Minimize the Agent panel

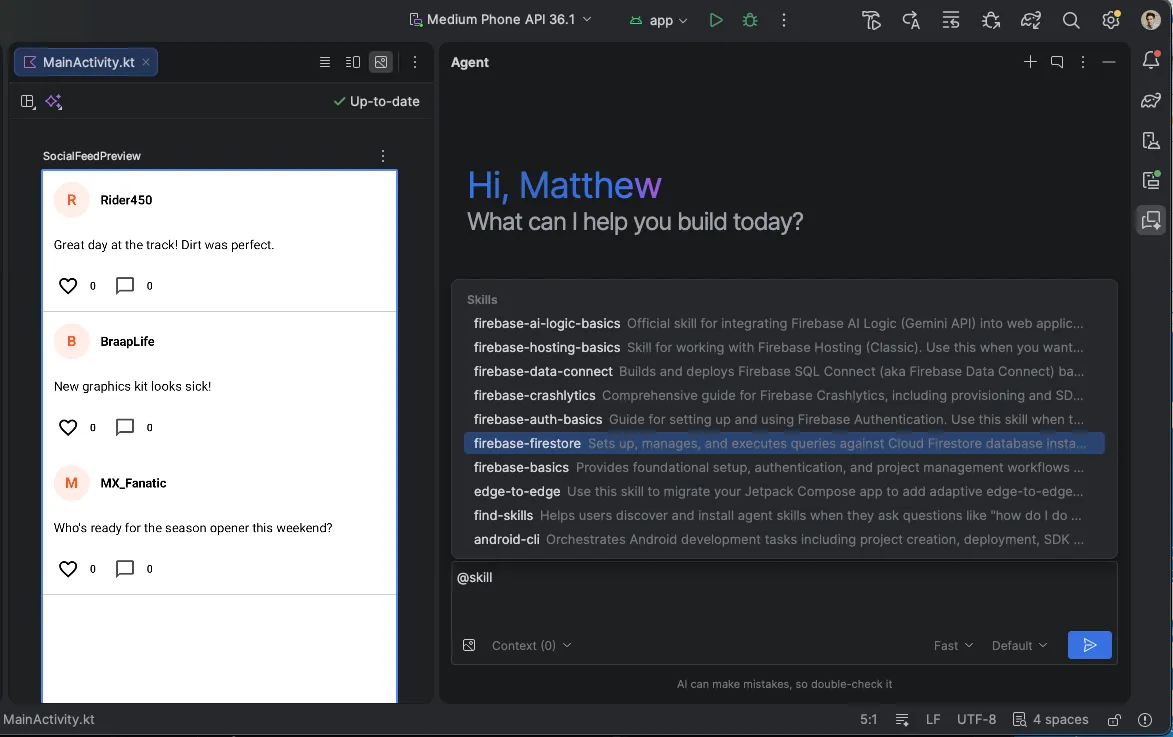(x=1109, y=62)
